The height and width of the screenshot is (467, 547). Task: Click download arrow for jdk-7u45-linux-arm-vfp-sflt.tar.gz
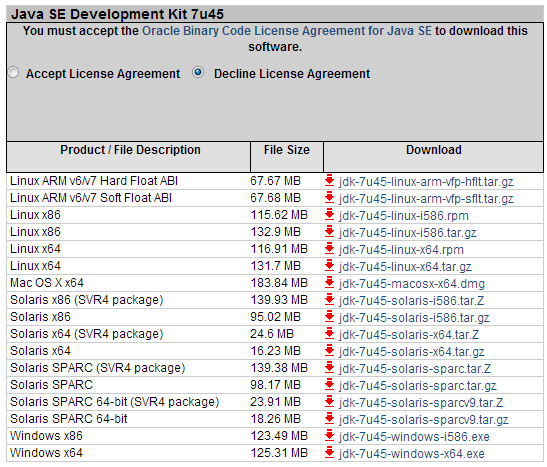[329, 198]
